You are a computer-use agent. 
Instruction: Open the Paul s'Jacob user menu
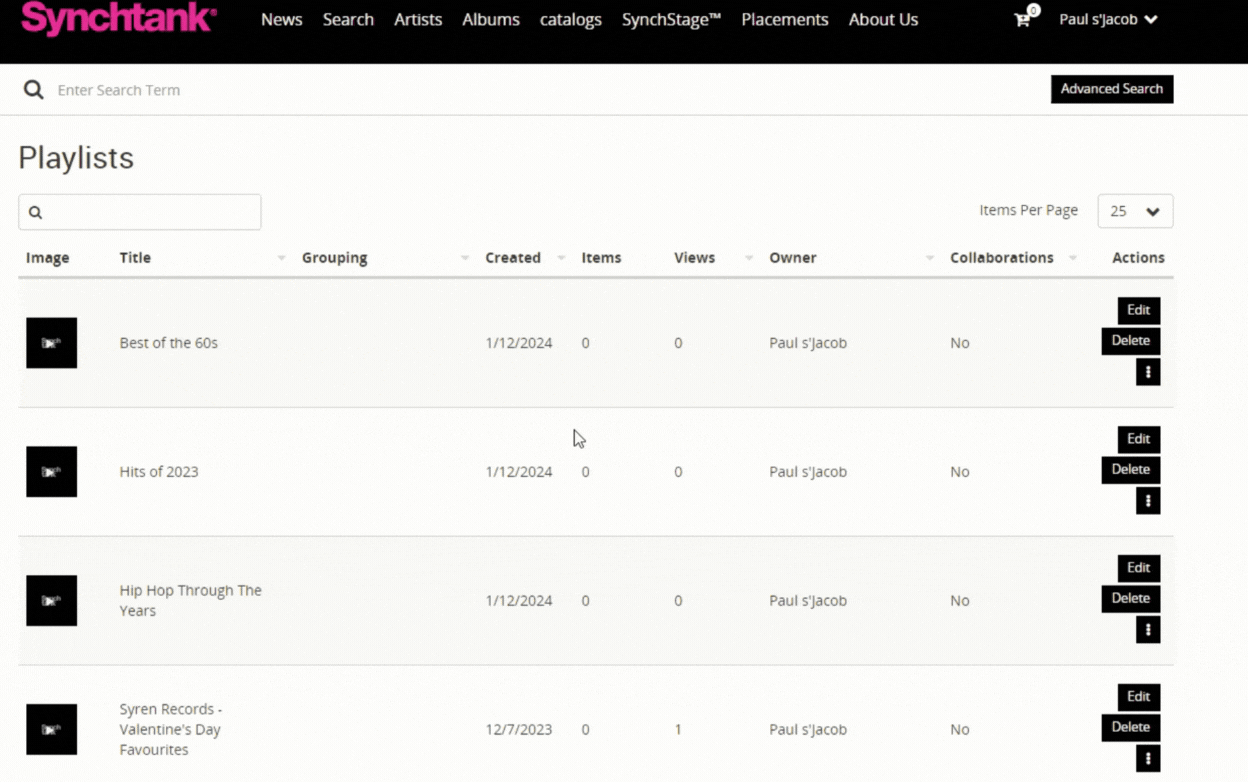click(1108, 19)
